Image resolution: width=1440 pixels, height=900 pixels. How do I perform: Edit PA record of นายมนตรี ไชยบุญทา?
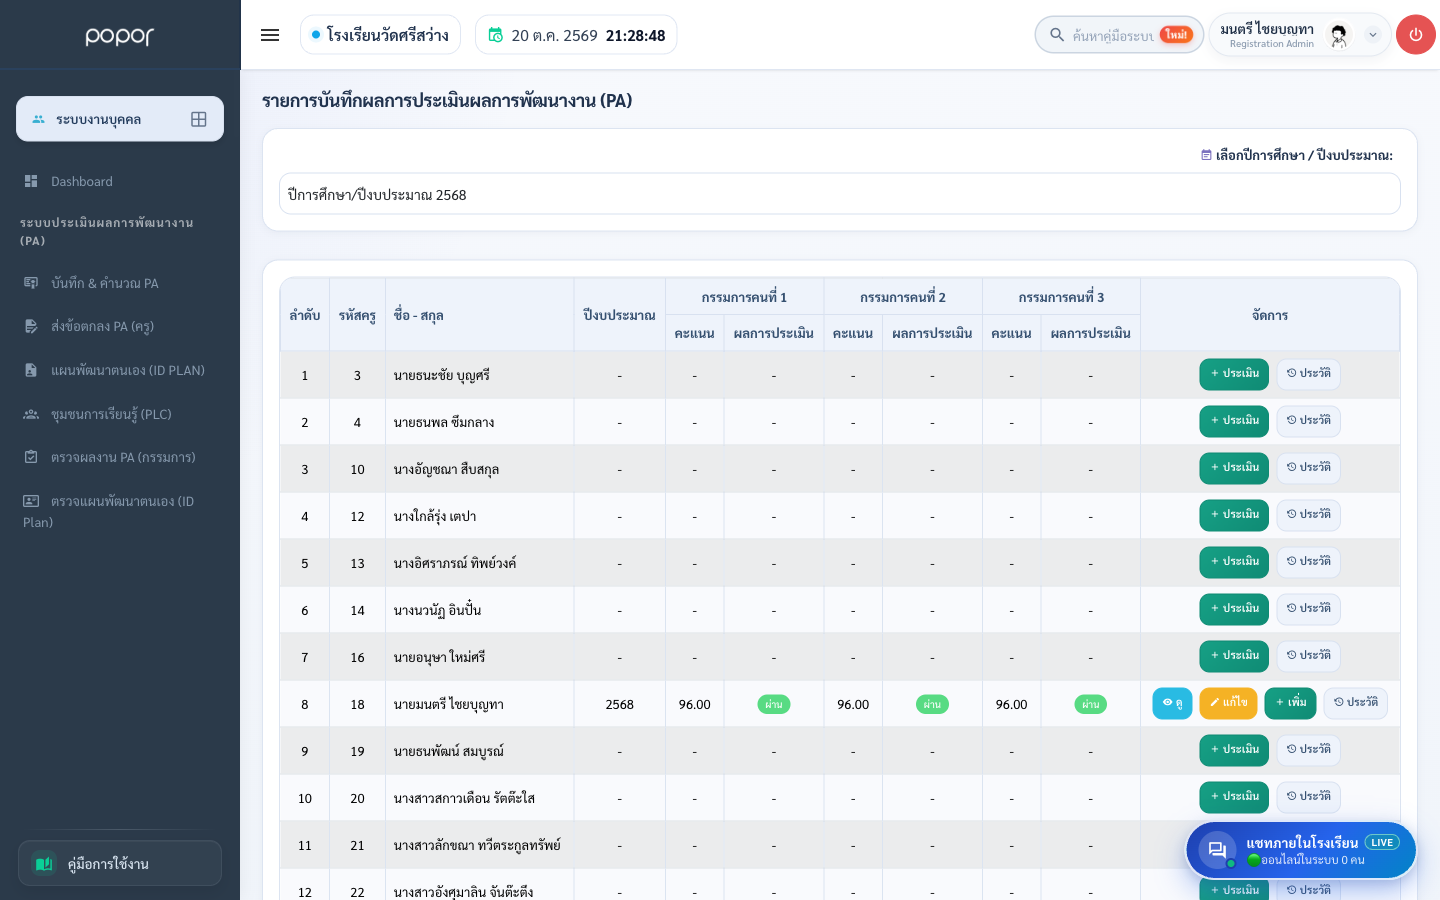click(x=1228, y=703)
